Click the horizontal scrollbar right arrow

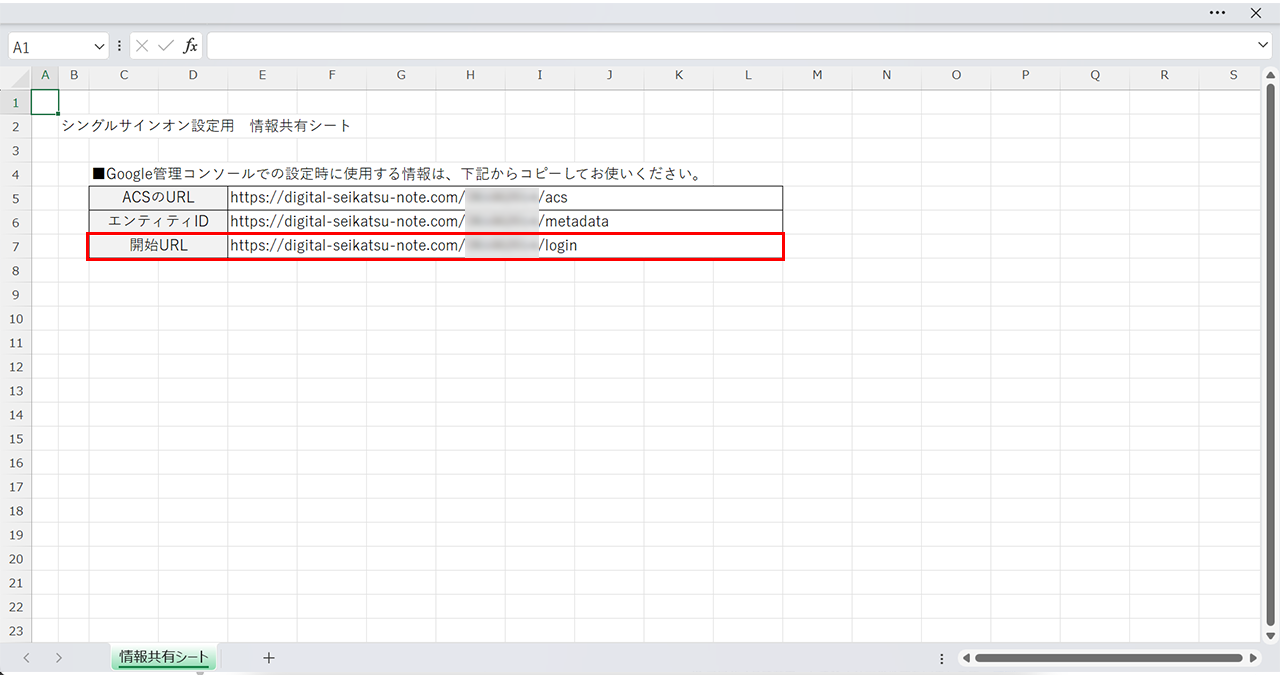1253,658
